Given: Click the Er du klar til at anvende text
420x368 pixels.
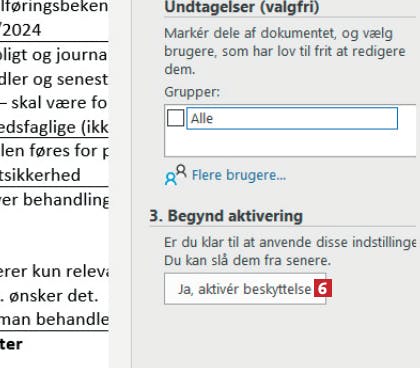Looking at the screenshot, I should click(290, 242).
